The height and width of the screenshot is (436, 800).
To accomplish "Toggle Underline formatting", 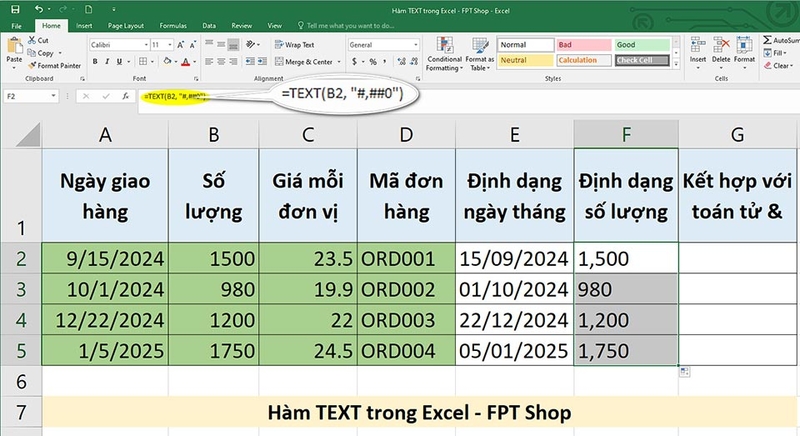I will pos(119,62).
